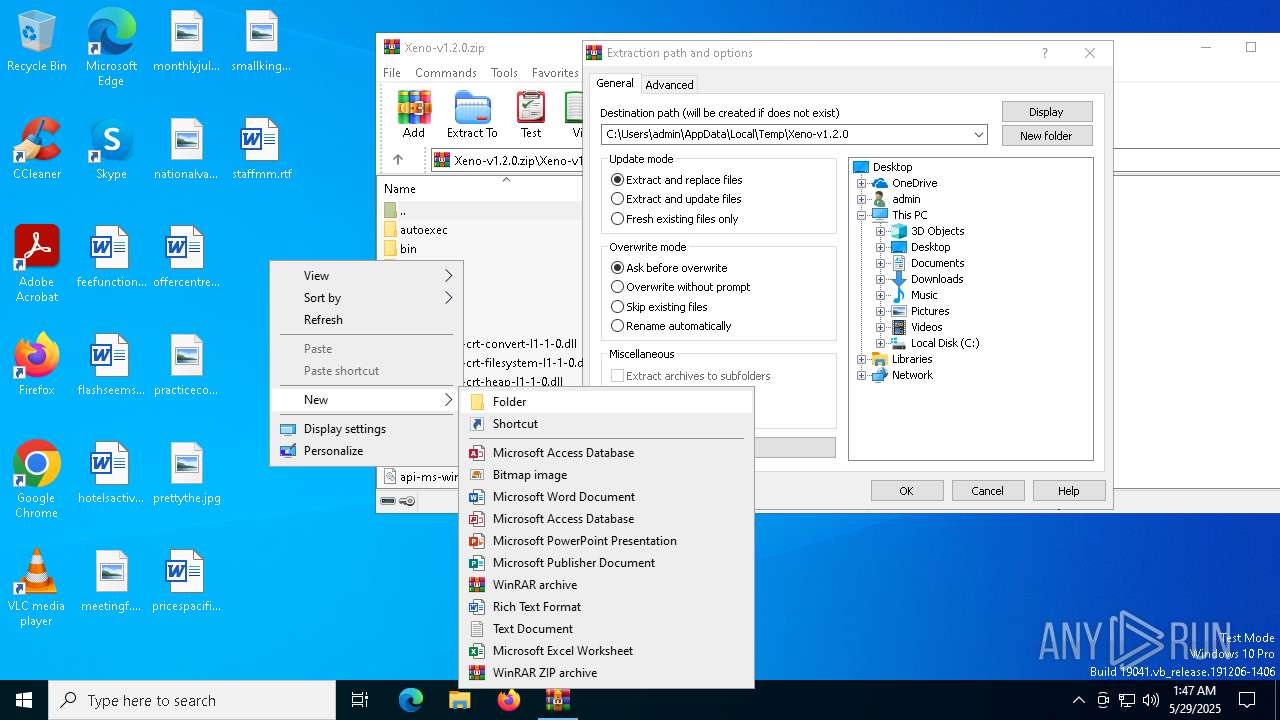1280x720 pixels.
Task: Create a new Folder from submenu
Action: coord(606,402)
